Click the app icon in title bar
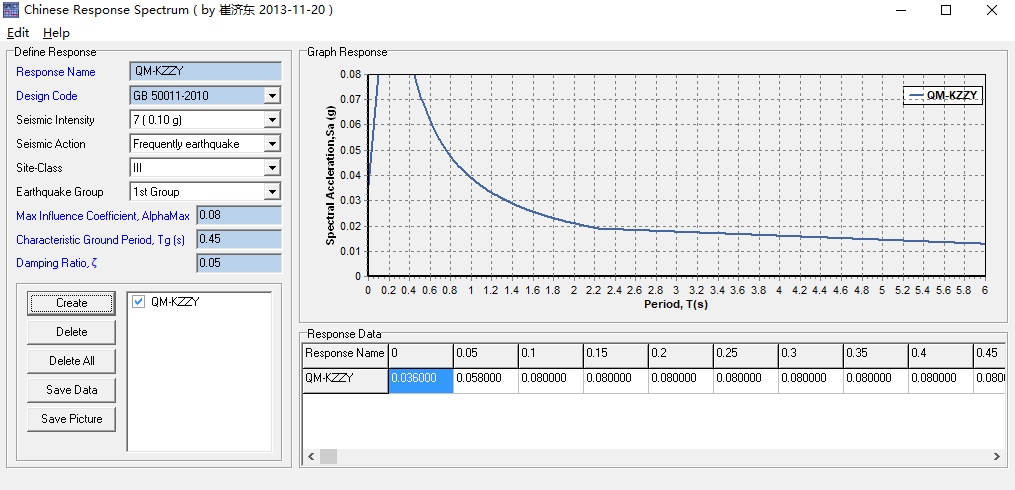Screen dimensions: 1015x490 point(11,10)
